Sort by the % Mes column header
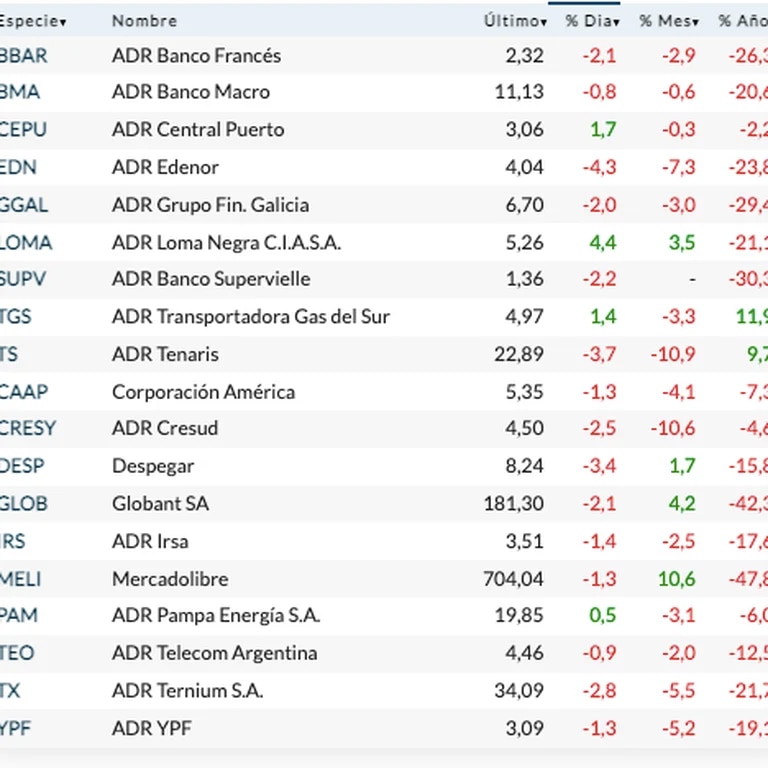Viewport: 768px width, 768px height. click(669, 21)
